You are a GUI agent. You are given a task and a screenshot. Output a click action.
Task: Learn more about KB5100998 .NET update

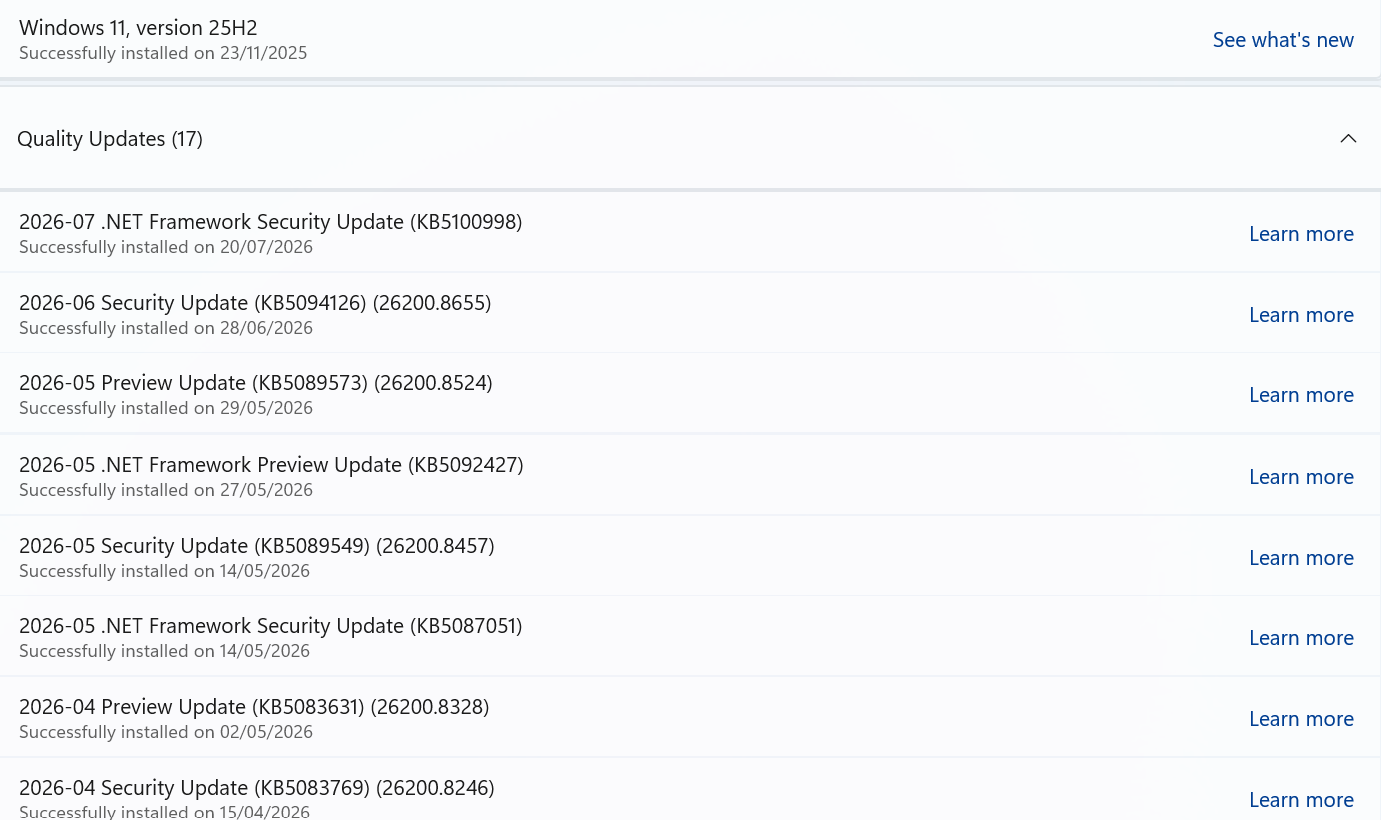click(1301, 234)
